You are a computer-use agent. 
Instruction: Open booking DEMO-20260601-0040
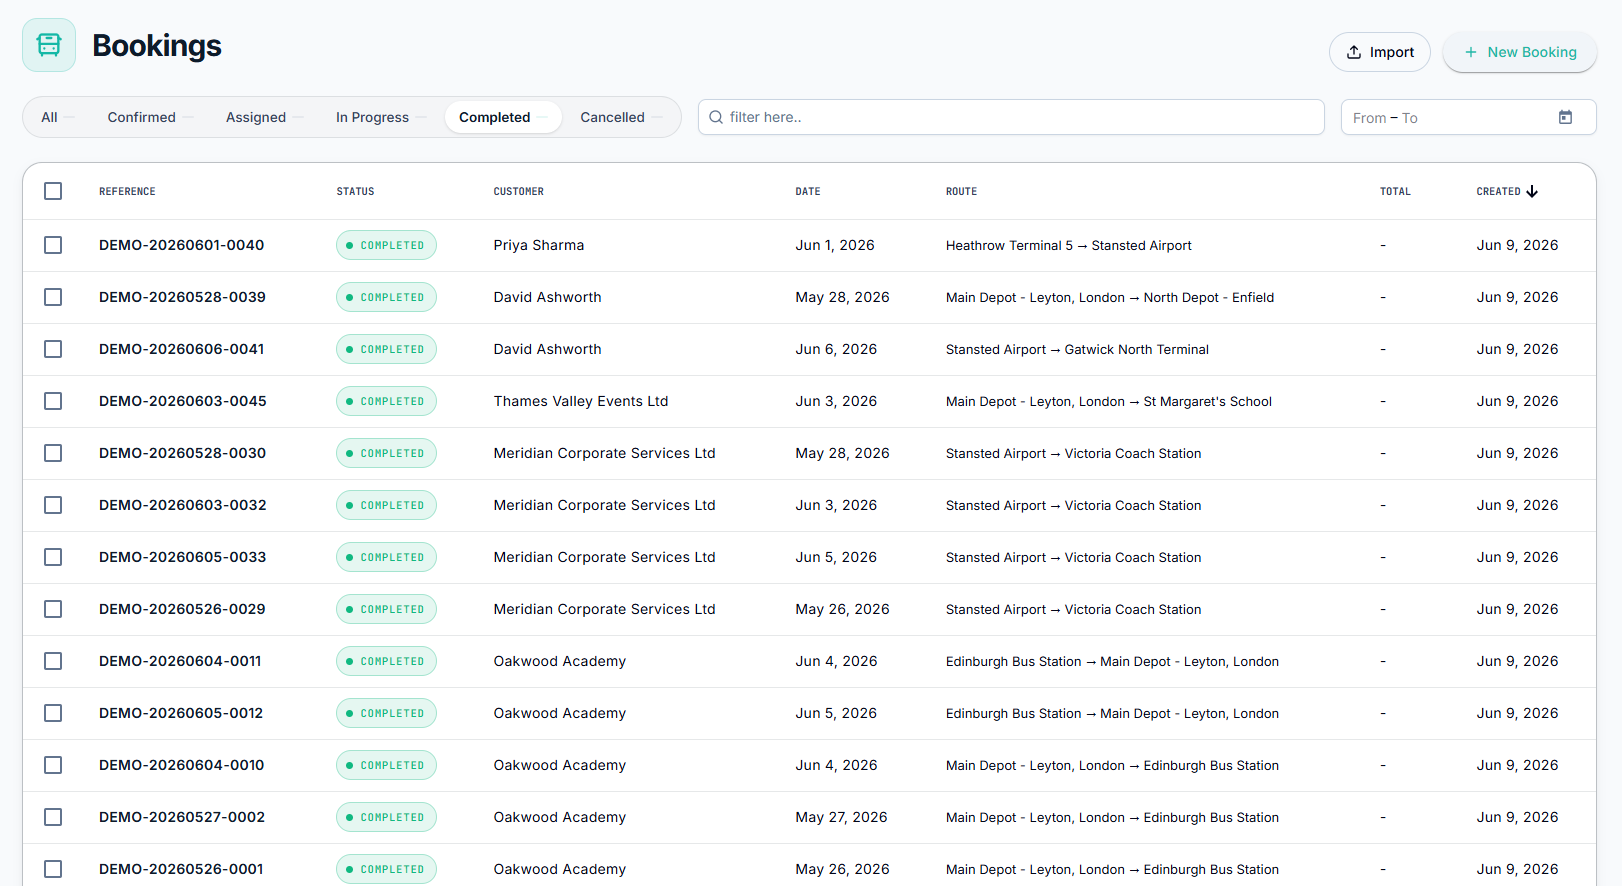181,245
